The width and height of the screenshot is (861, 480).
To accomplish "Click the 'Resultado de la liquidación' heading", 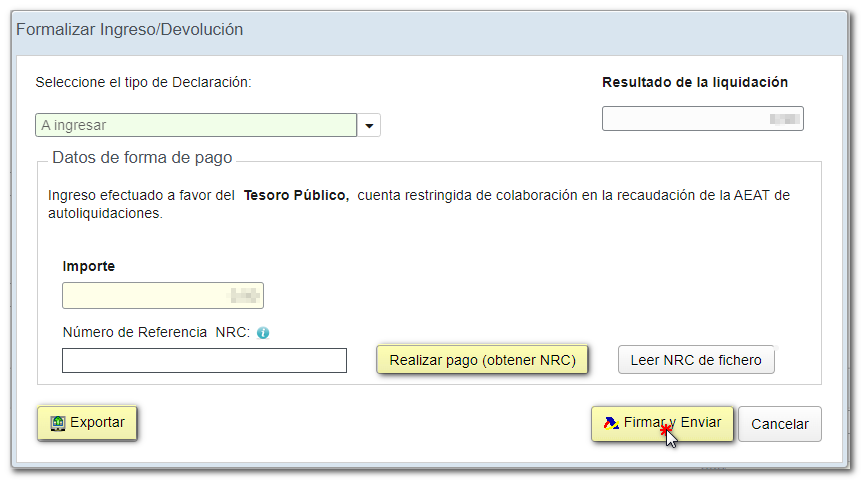I will point(694,82).
